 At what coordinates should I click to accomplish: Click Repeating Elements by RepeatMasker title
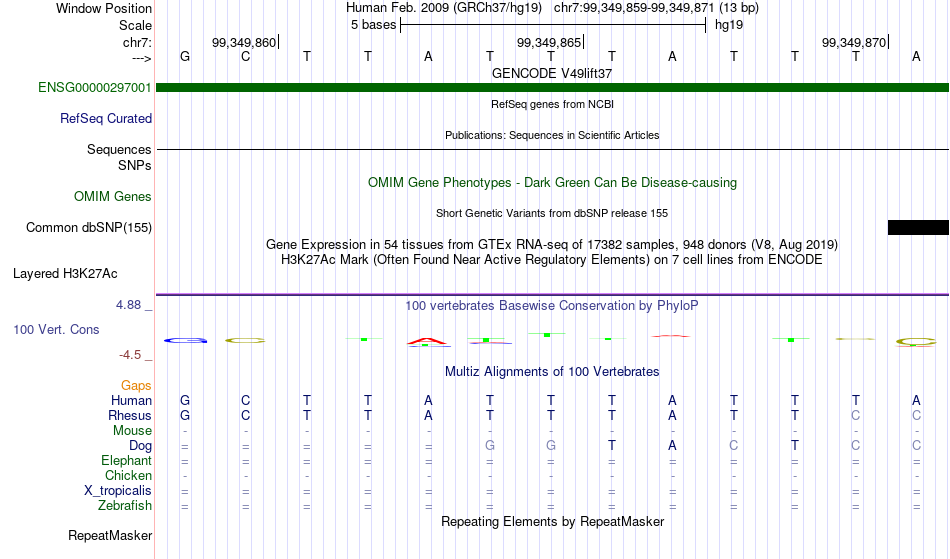(x=552, y=522)
